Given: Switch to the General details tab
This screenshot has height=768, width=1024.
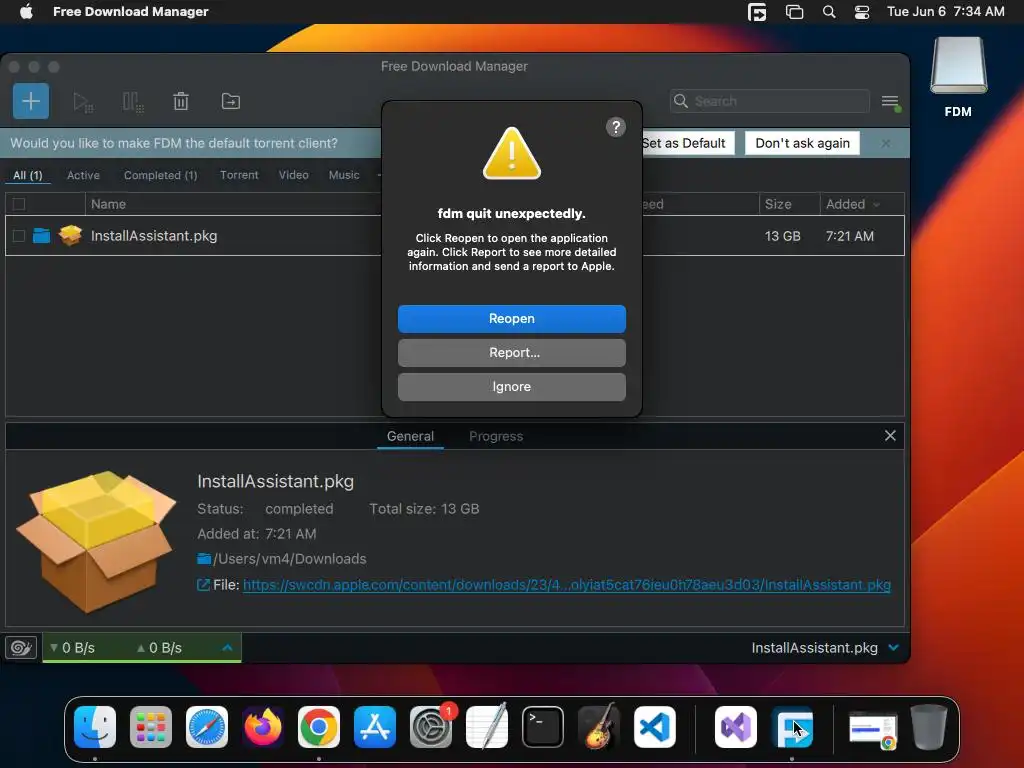Looking at the screenshot, I should (x=410, y=436).
